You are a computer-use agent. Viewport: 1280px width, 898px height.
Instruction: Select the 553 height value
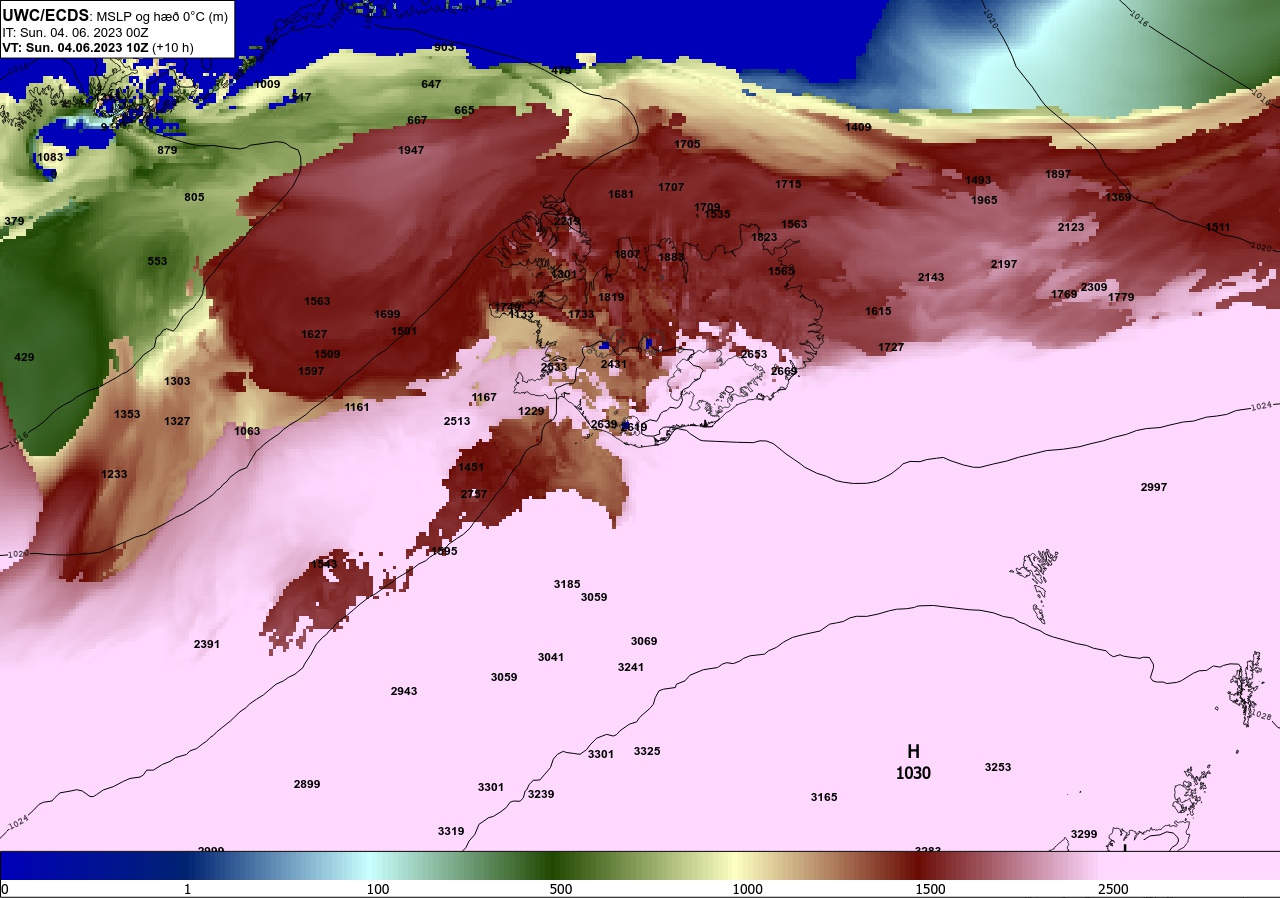(x=157, y=261)
